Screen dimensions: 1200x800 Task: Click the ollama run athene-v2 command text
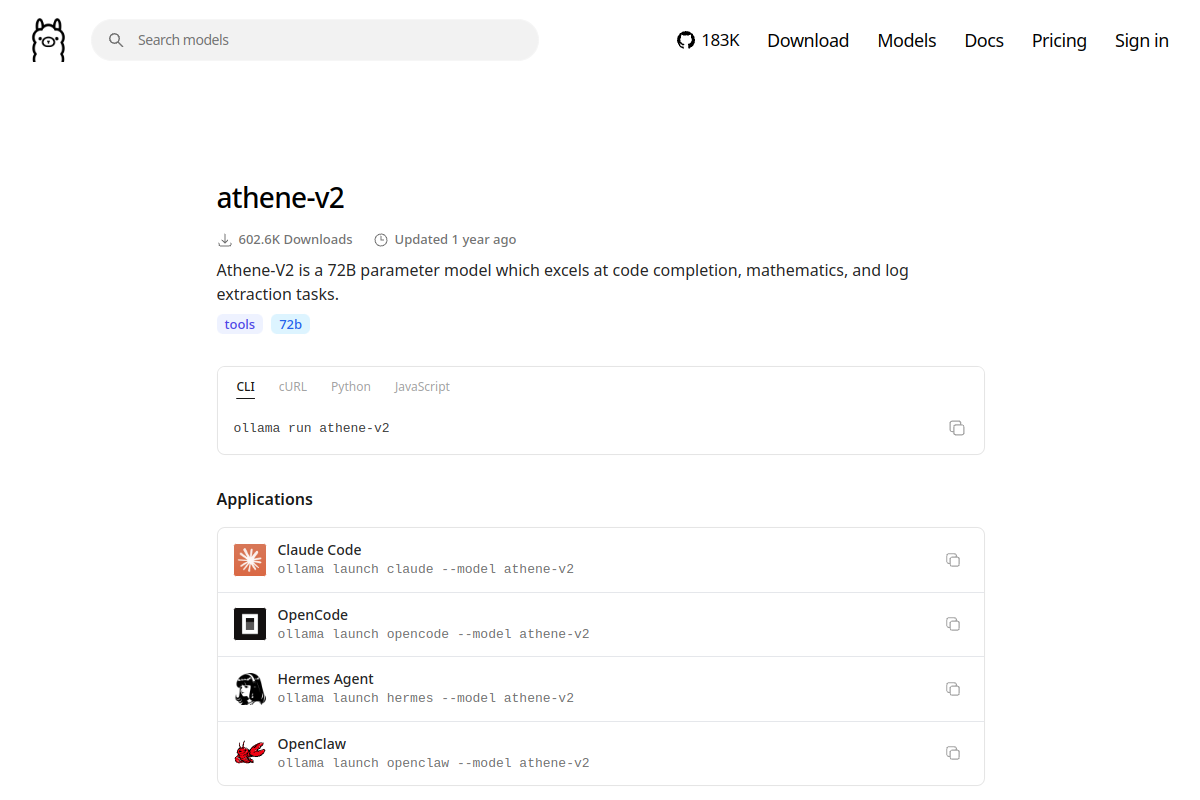point(312,428)
